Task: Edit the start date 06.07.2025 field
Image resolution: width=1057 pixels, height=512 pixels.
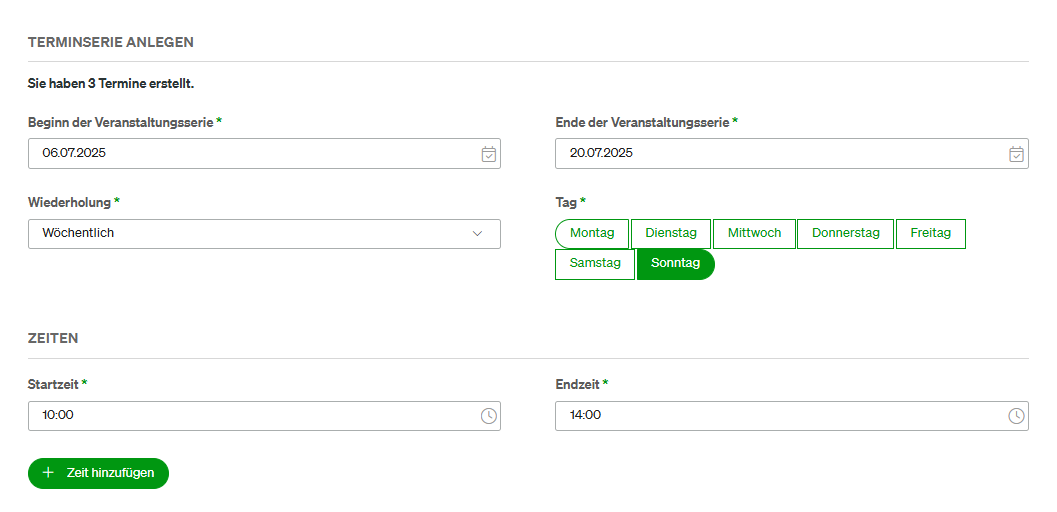Action: click(264, 154)
